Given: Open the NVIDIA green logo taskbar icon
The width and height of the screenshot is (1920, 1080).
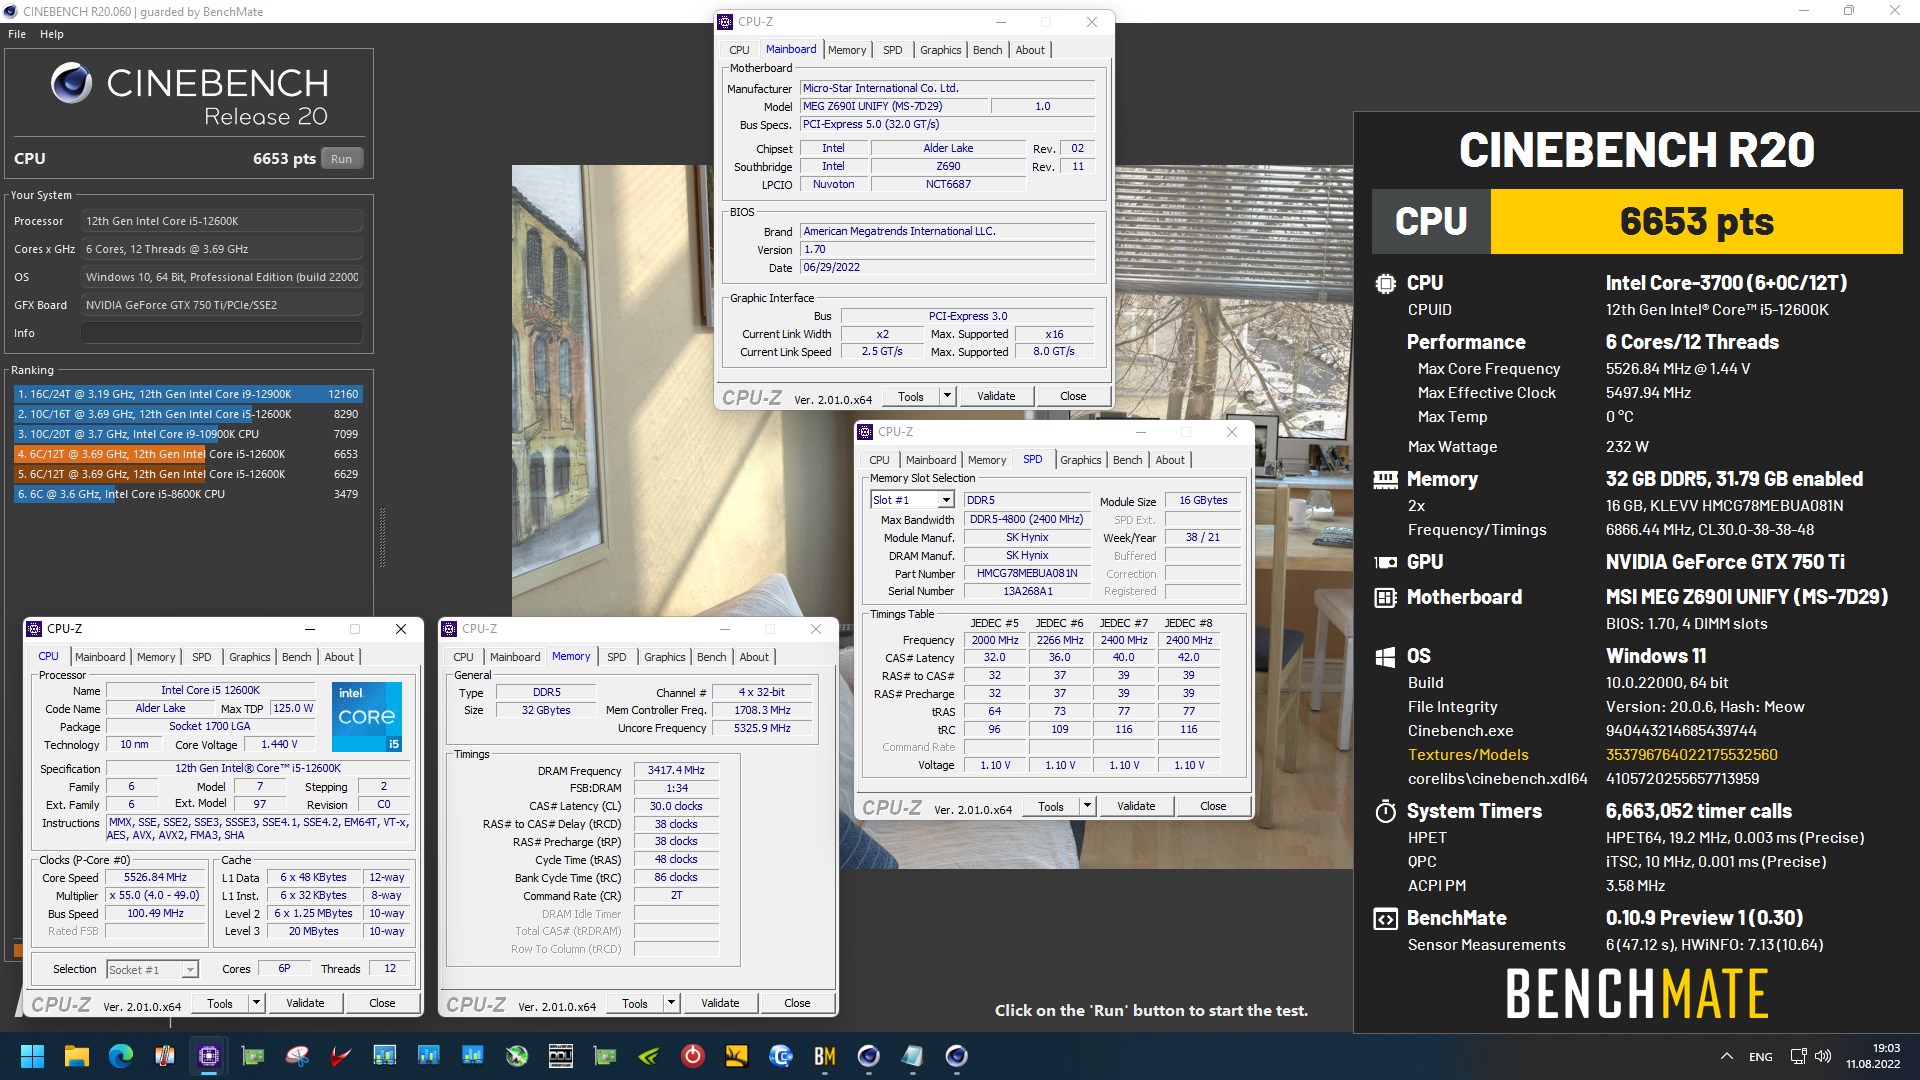Looking at the screenshot, I should pyautogui.click(x=649, y=1056).
